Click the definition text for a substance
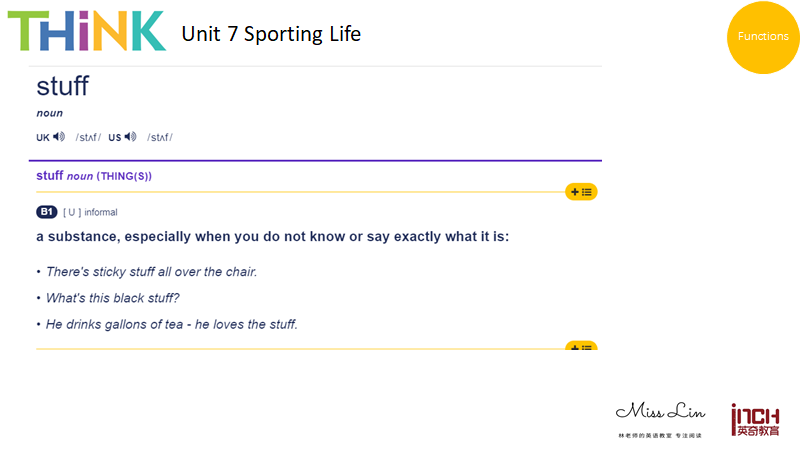The image size is (800, 450). coord(272,237)
